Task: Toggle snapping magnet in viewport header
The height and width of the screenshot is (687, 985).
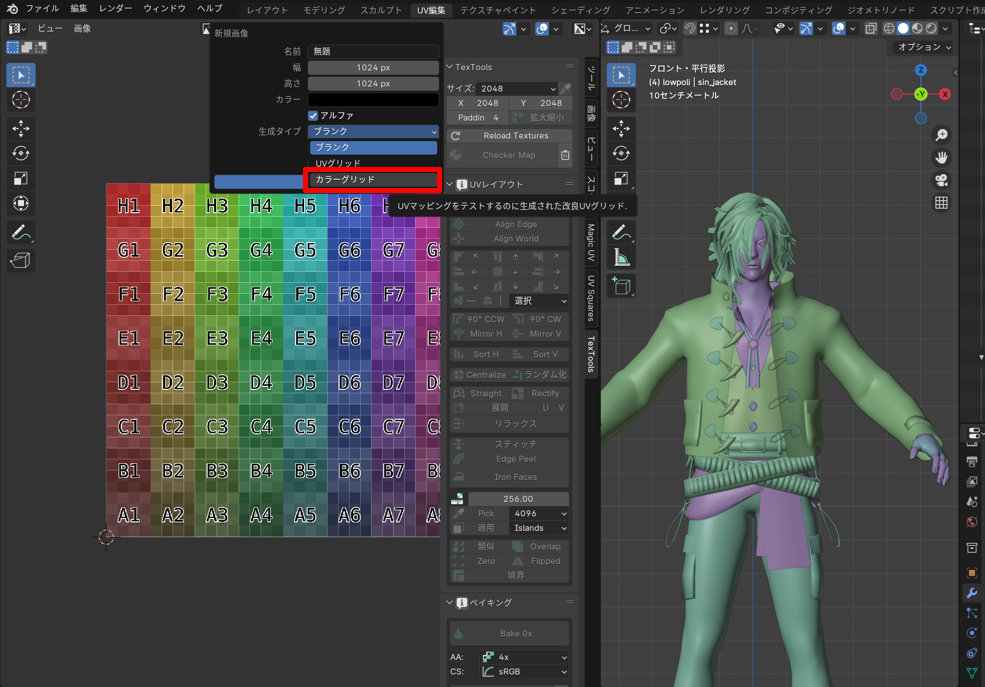Action: [690, 29]
